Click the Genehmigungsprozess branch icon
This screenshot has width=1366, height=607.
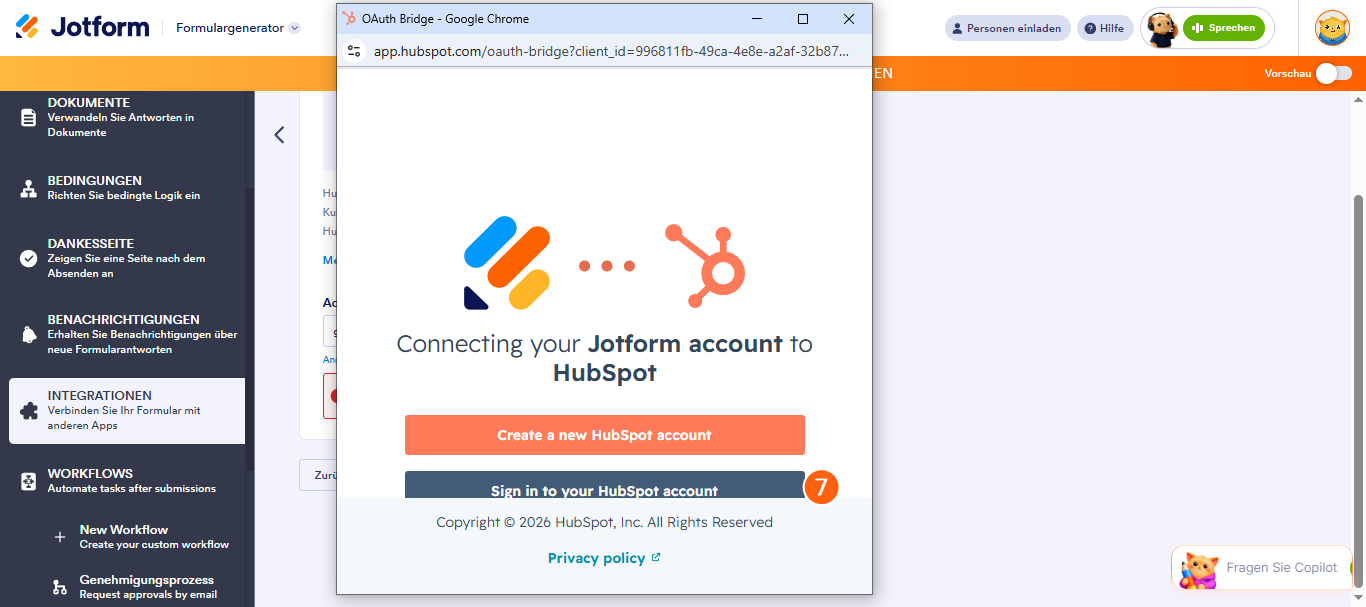pyautogui.click(x=60, y=586)
